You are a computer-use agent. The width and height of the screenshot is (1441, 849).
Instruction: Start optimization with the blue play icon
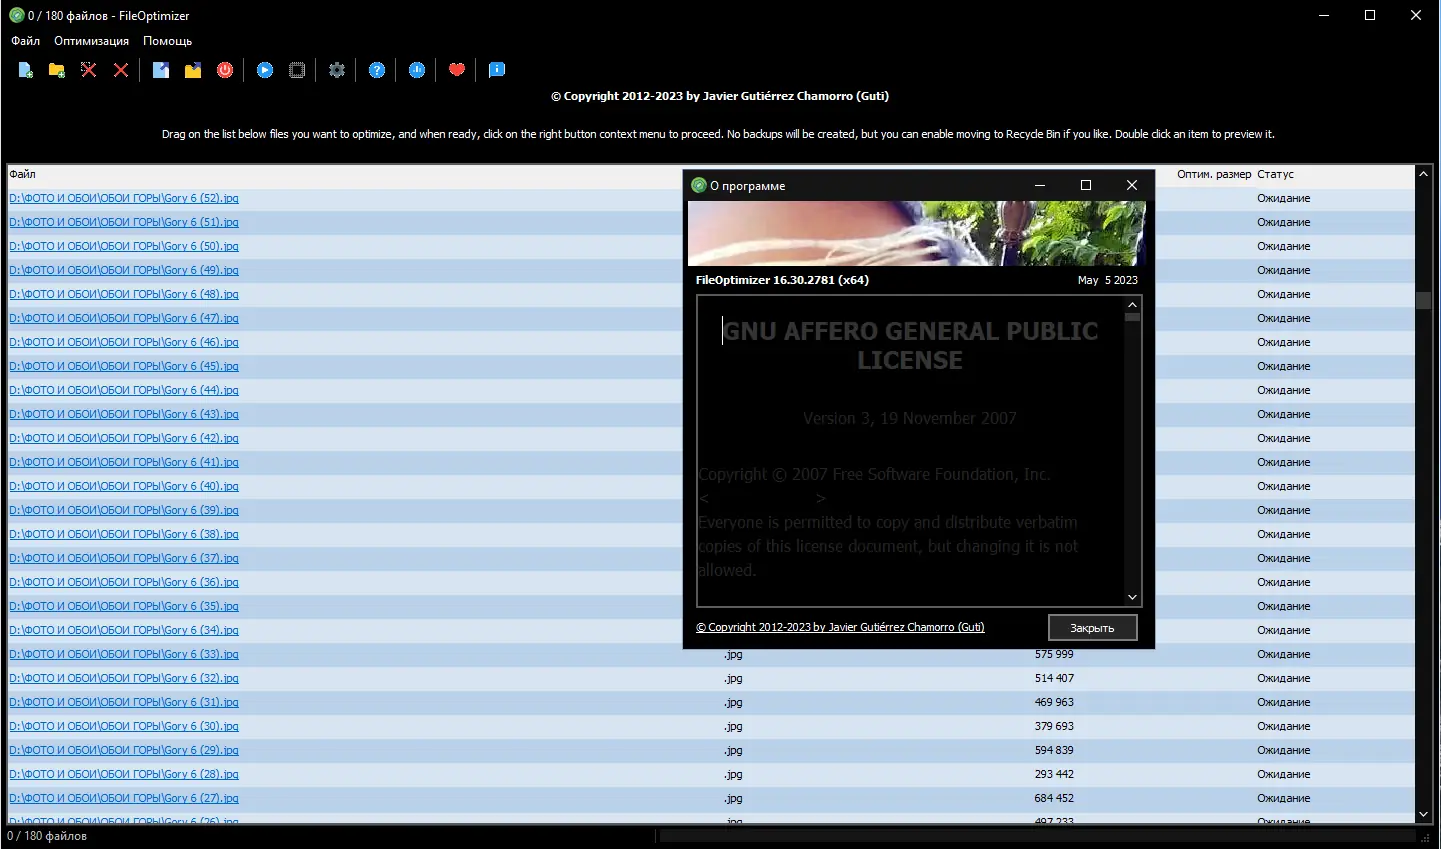265,70
